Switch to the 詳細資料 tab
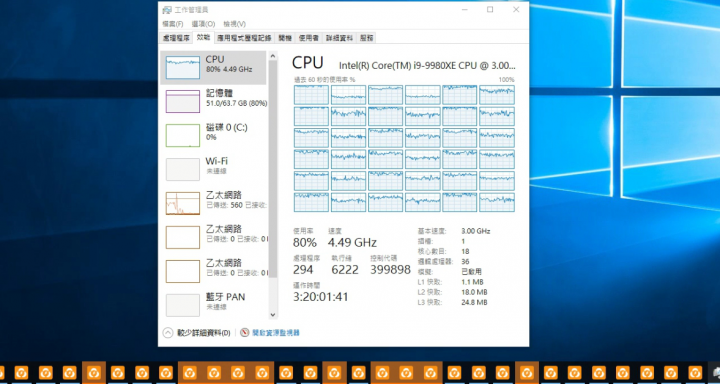This screenshot has width=720, height=384. [x=339, y=38]
